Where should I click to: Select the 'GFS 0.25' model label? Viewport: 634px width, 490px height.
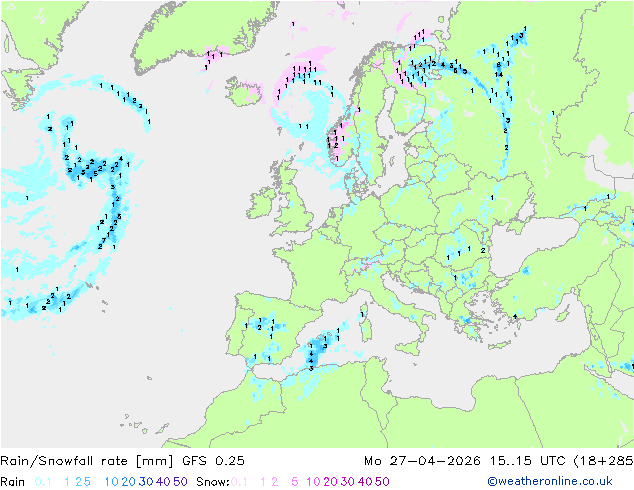213,461
